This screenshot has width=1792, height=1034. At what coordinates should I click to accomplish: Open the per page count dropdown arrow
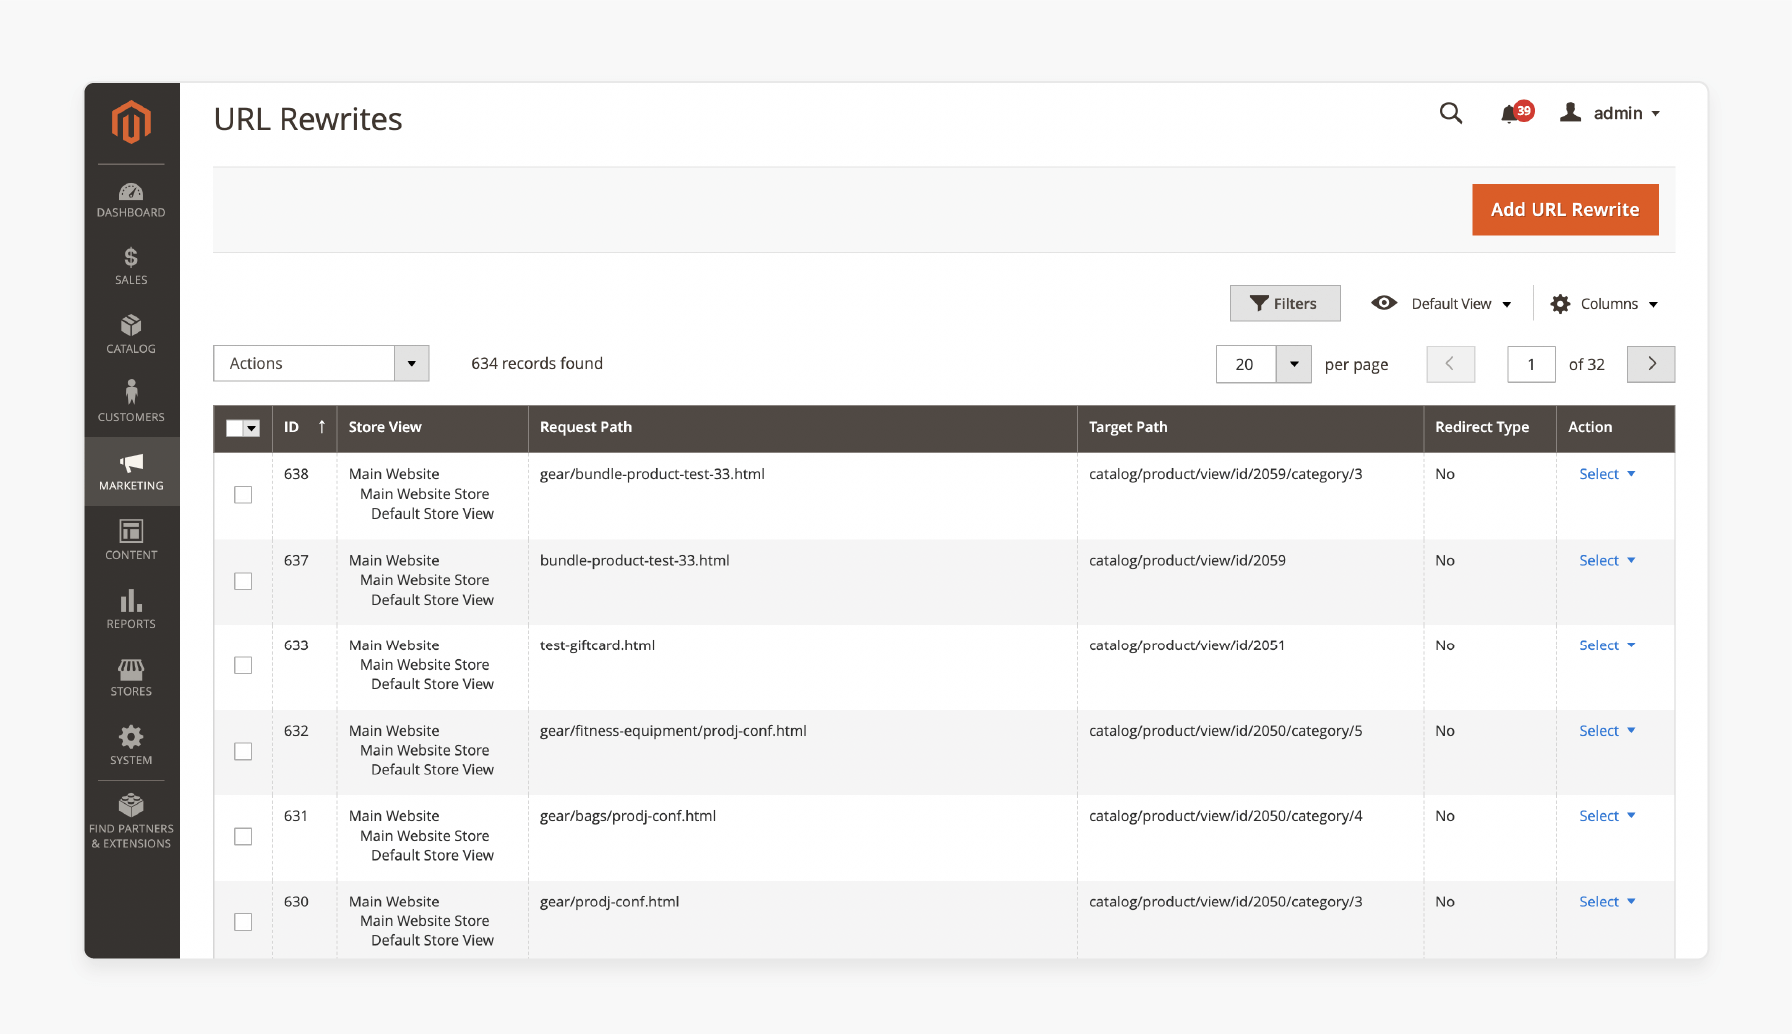click(x=1294, y=364)
